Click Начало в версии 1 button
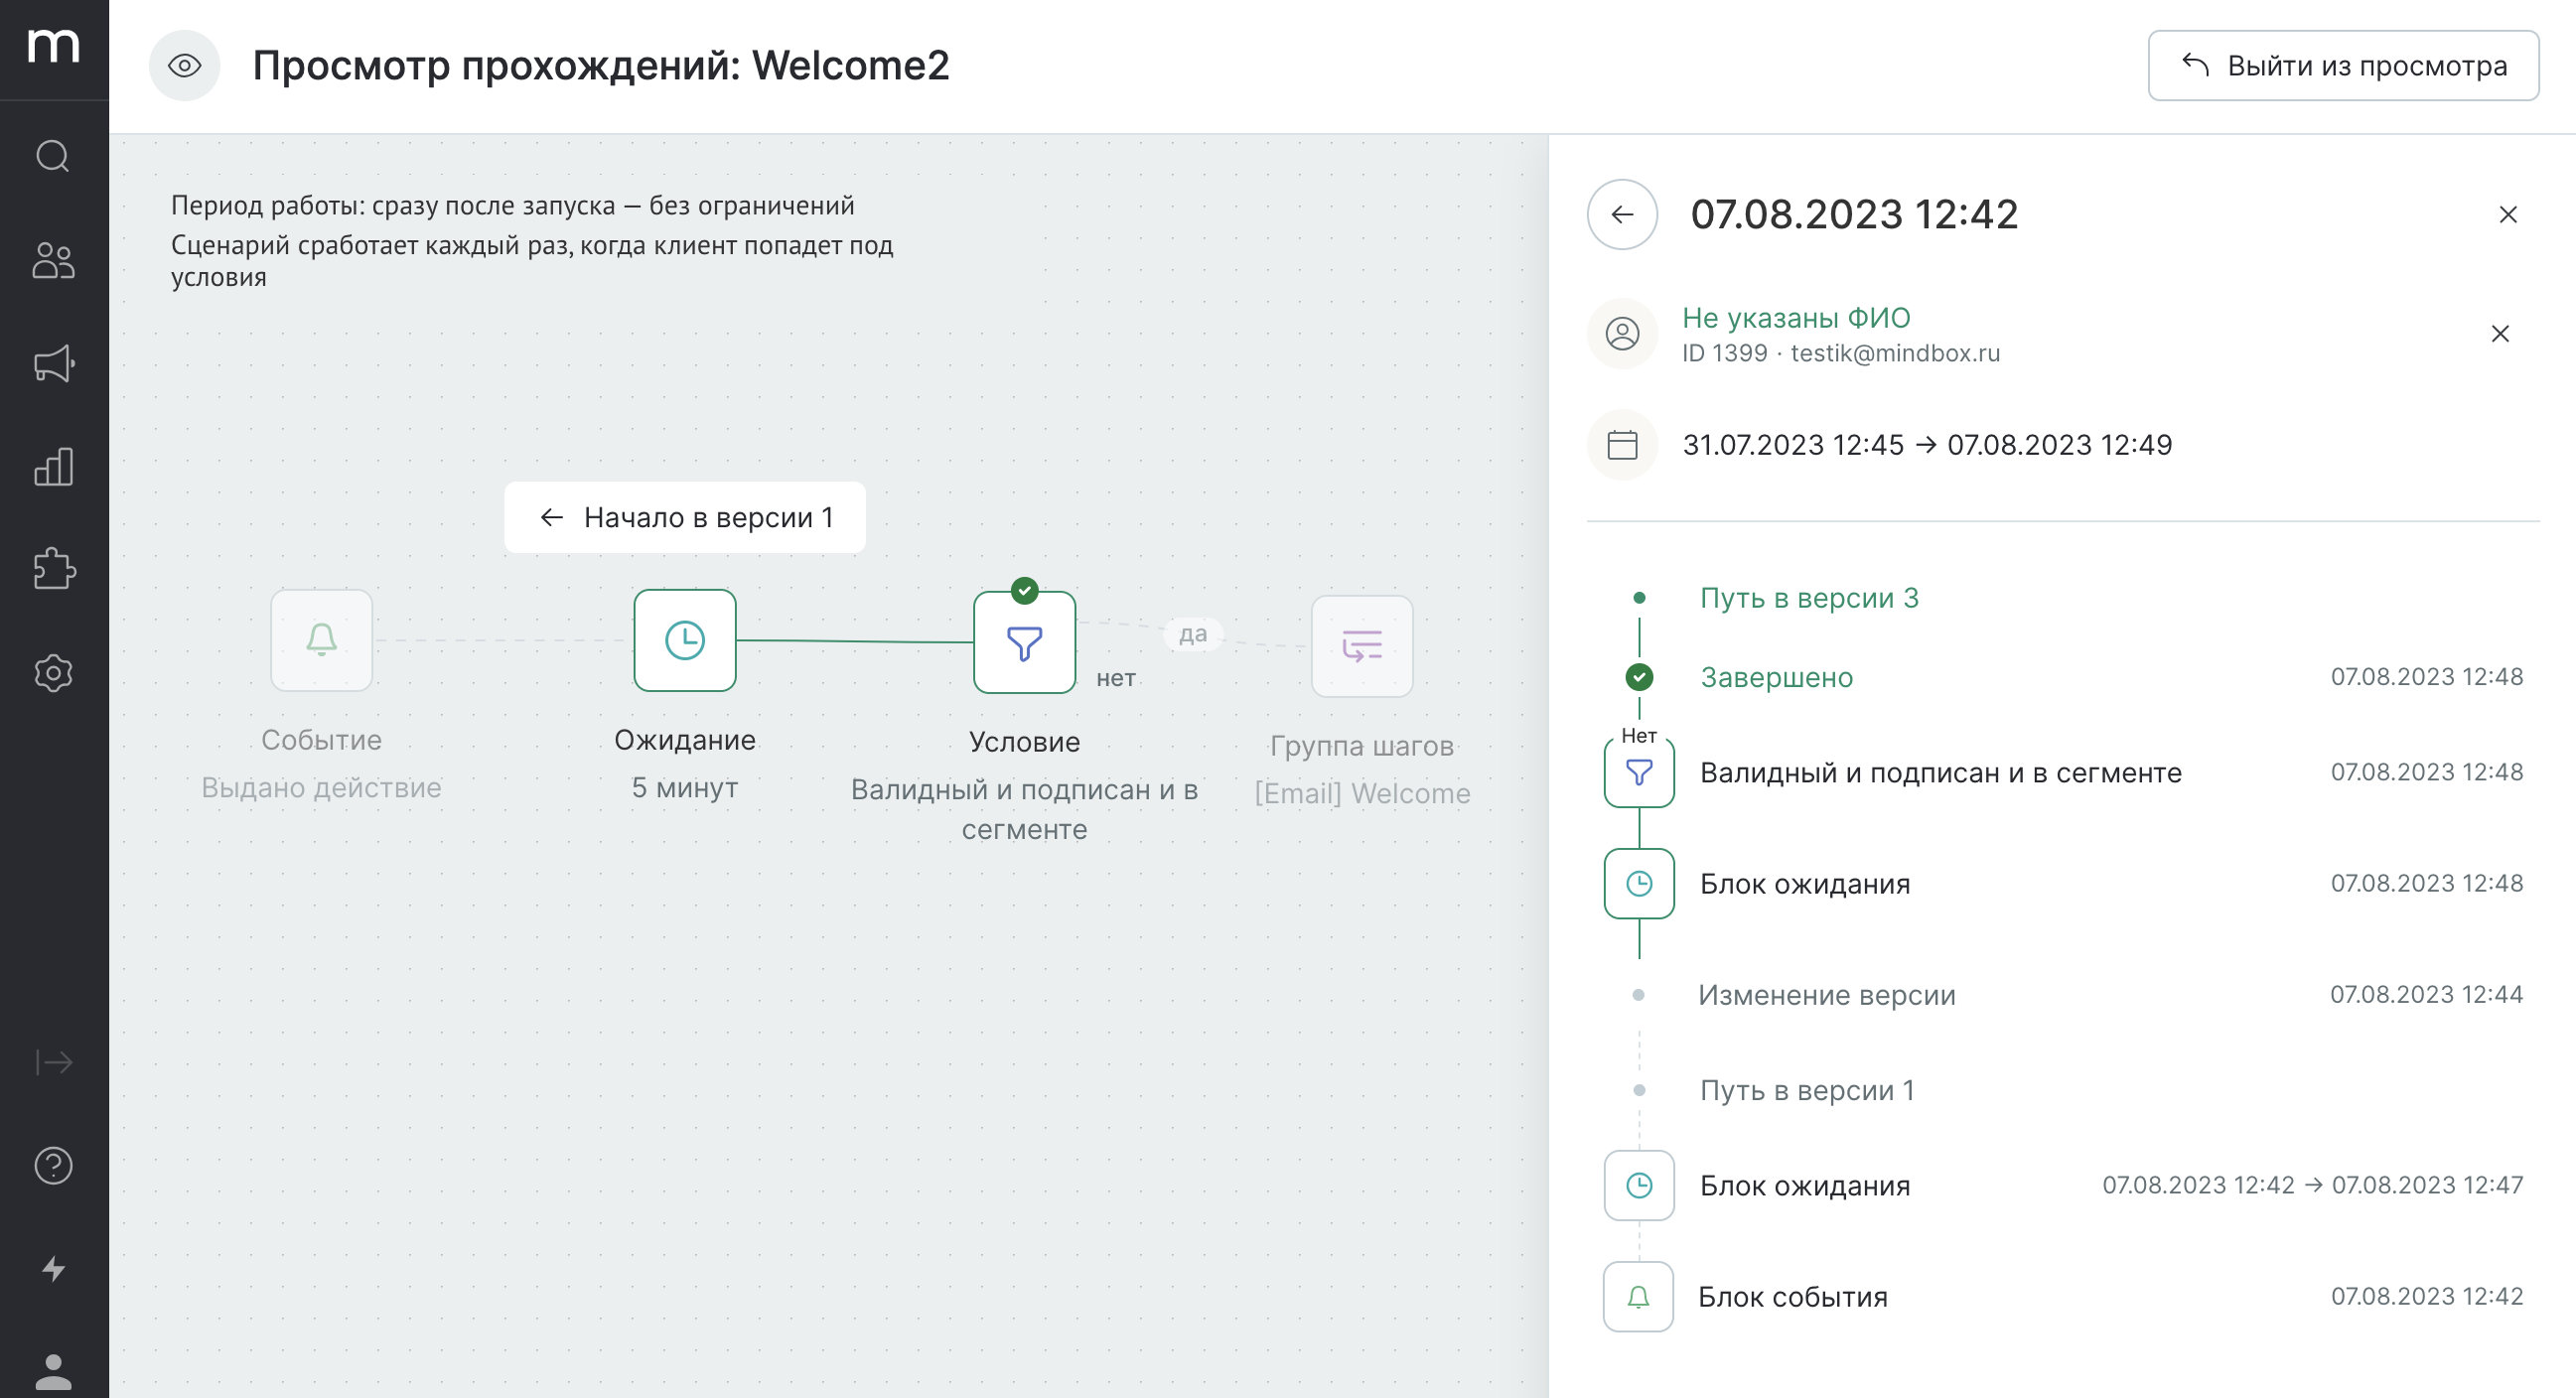 [685, 518]
